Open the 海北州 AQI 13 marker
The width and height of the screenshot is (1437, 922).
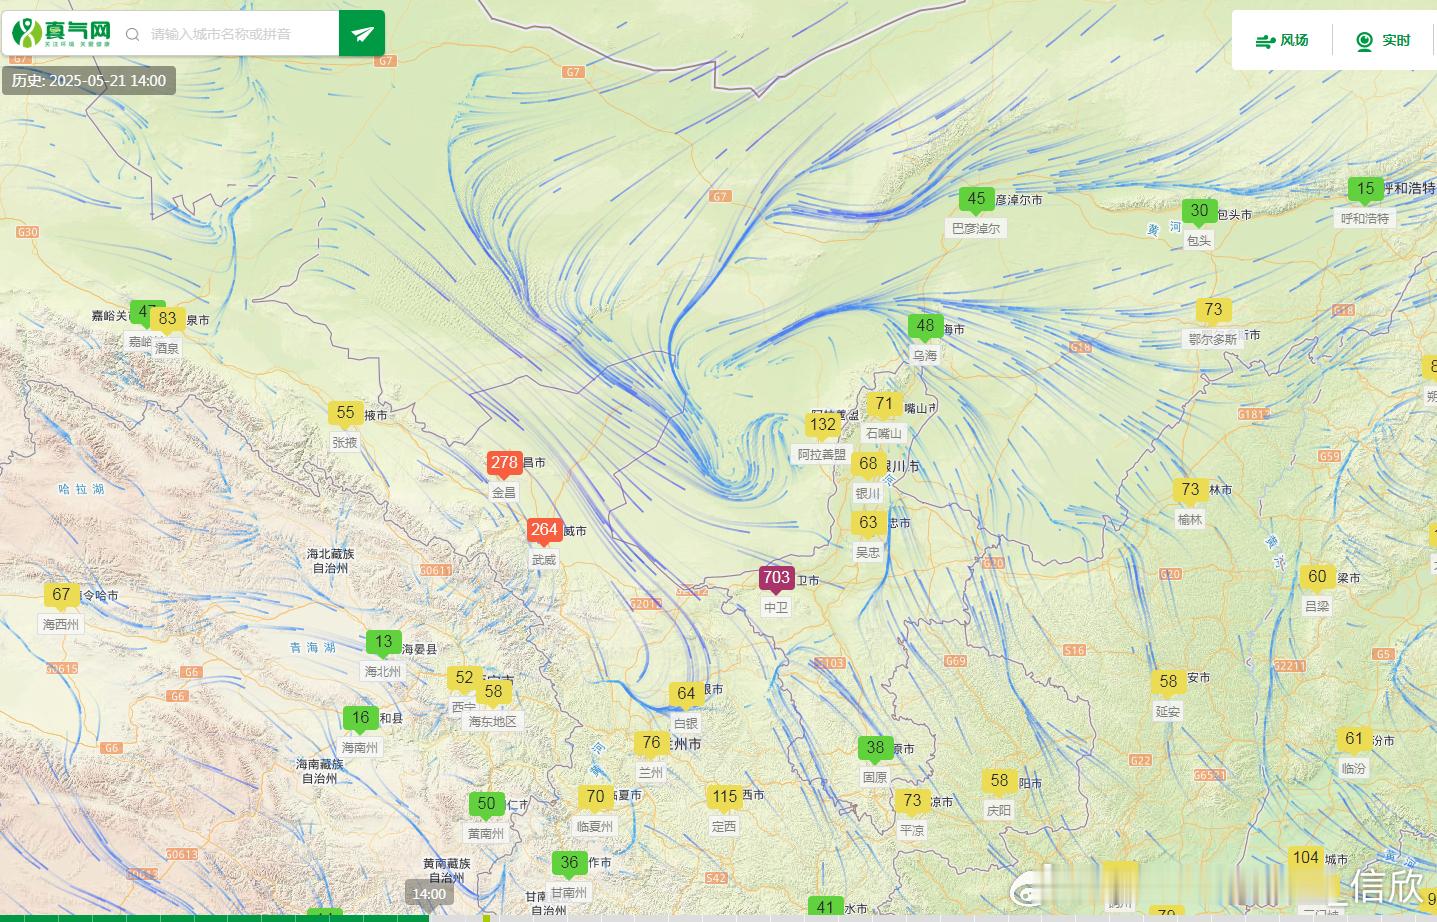coord(384,642)
